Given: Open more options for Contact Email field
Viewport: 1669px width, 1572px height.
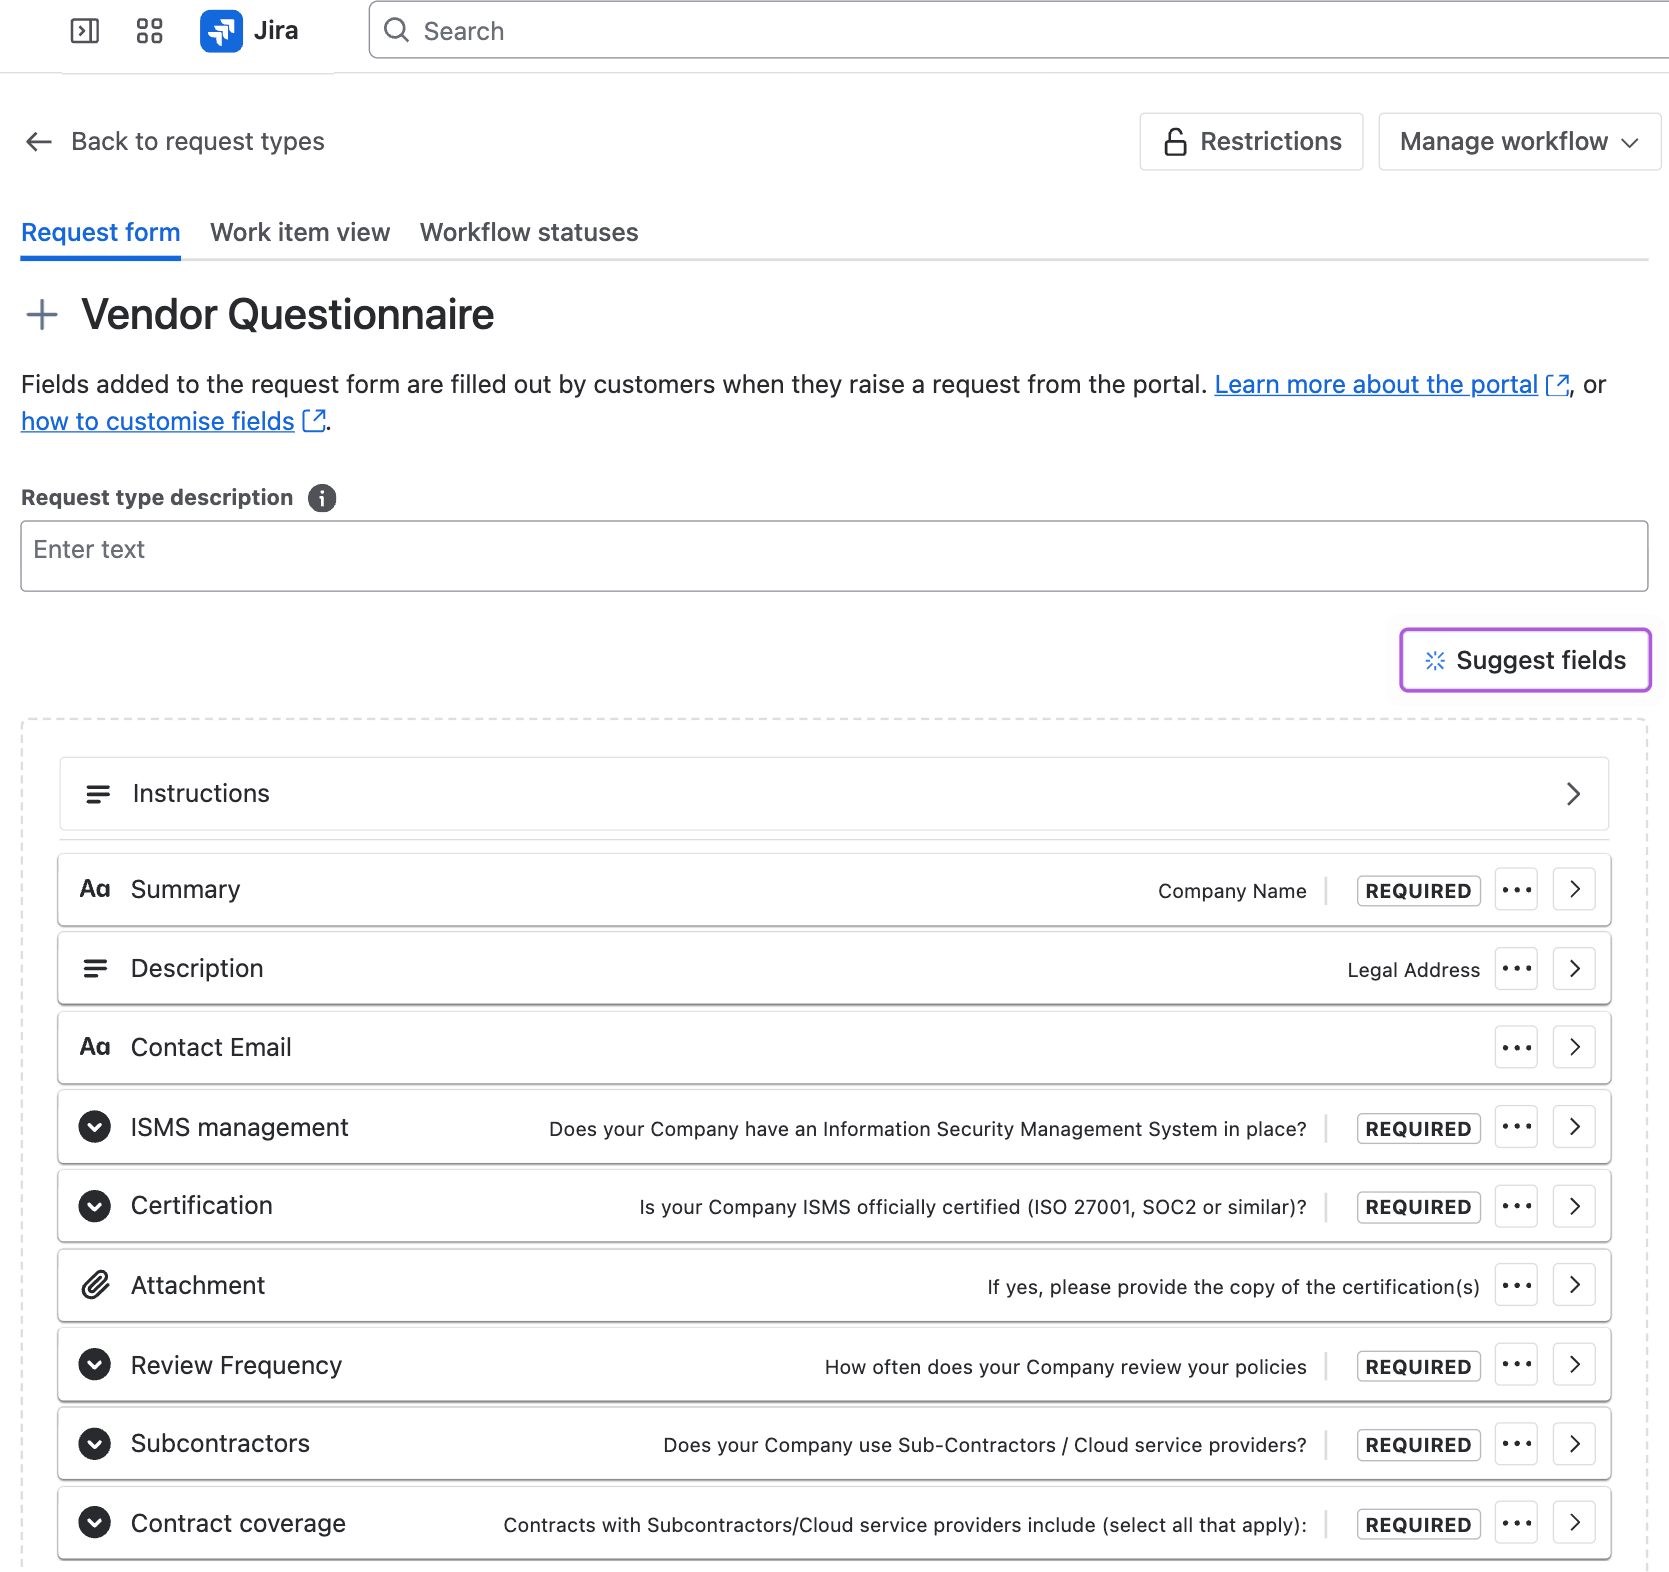Looking at the screenshot, I should coord(1516,1048).
